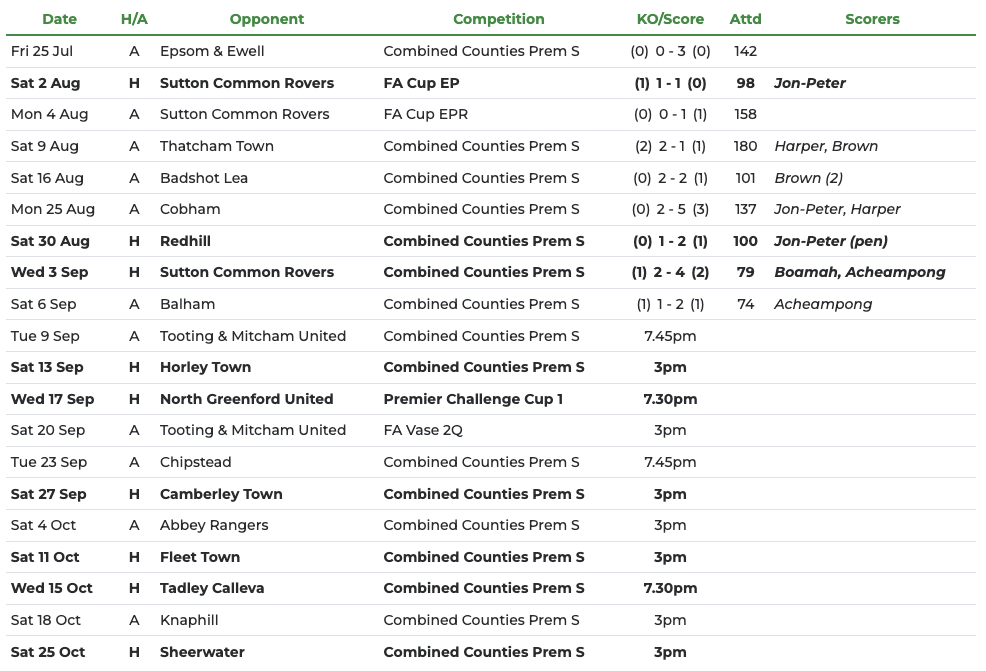Click the Scorers column header

pyautogui.click(x=872, y=19)
